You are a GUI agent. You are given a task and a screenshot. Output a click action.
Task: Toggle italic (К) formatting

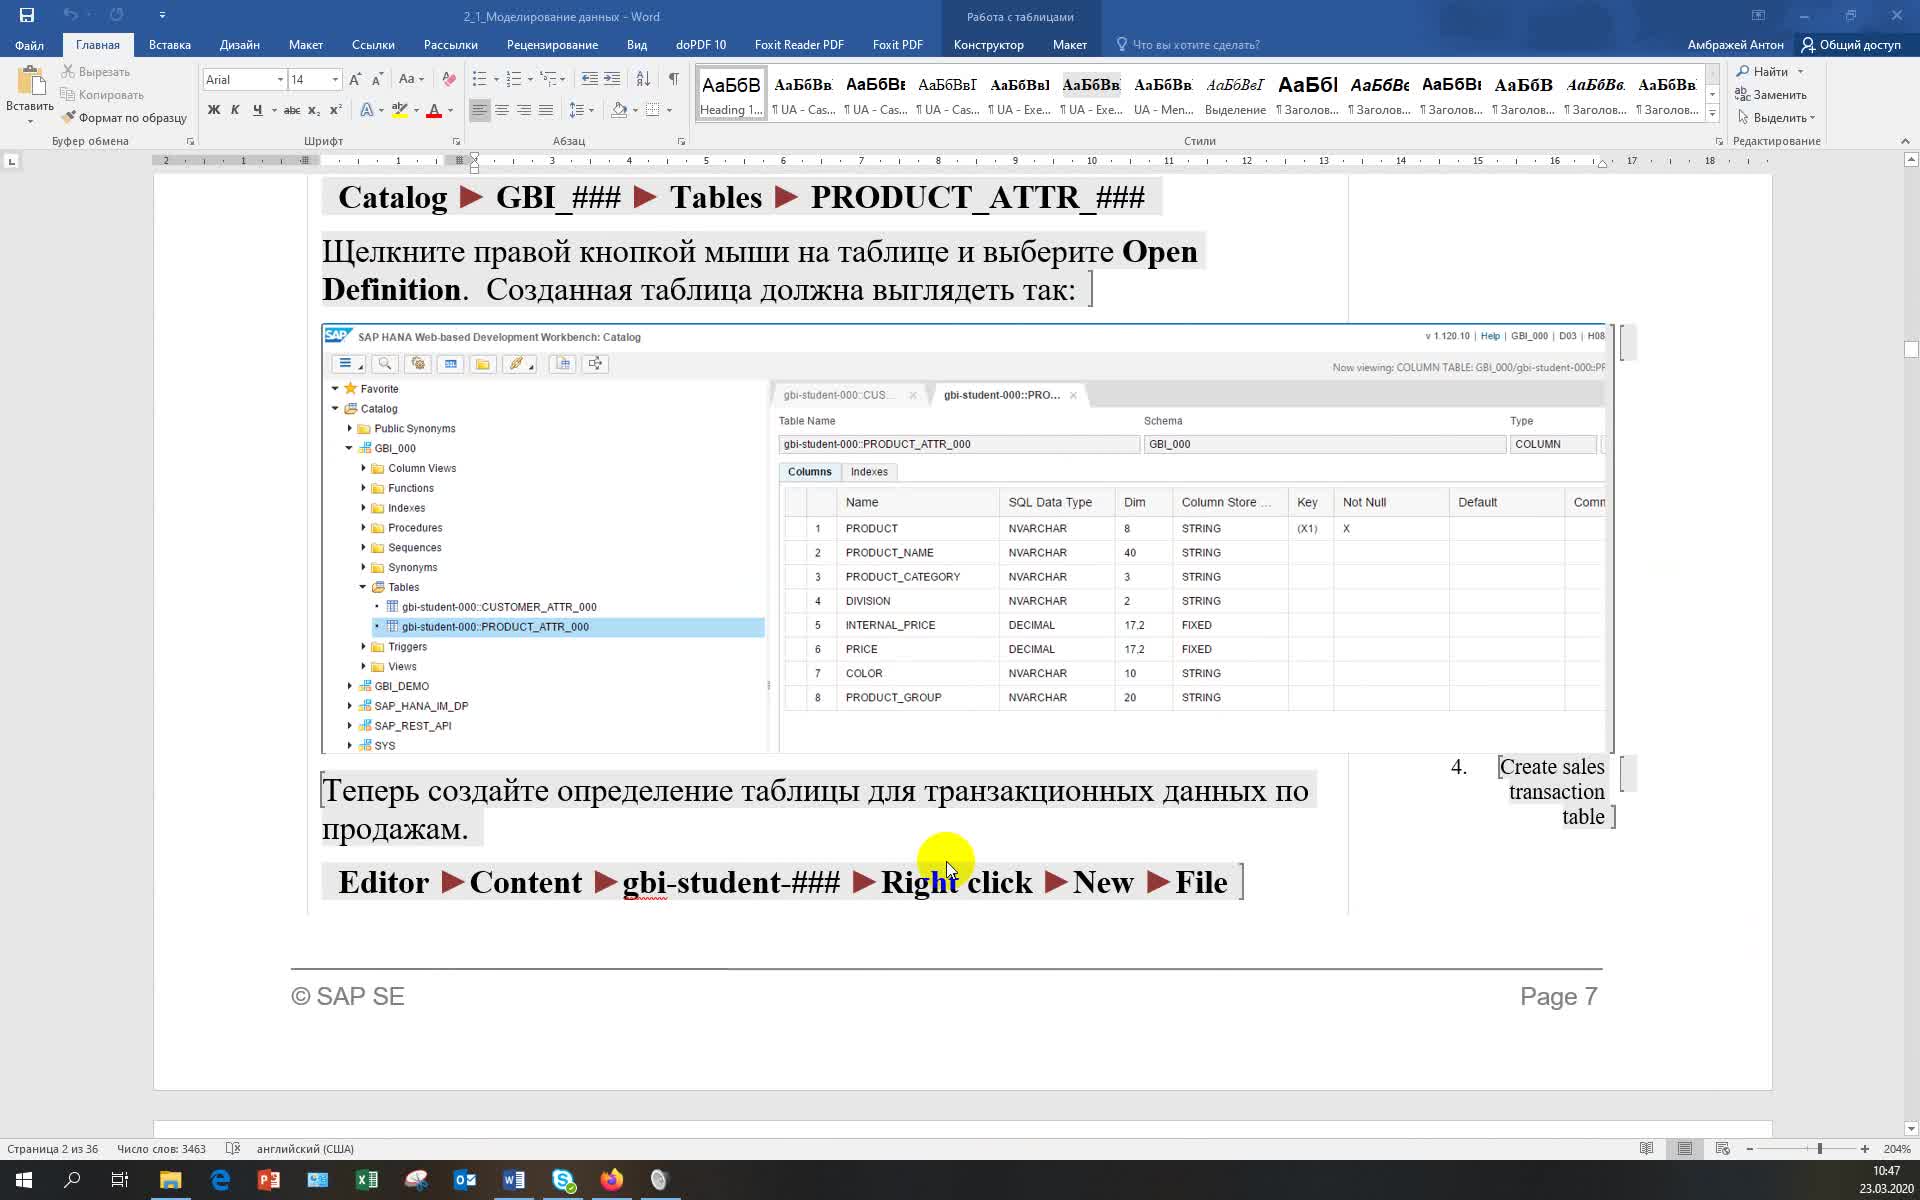click(x=235, y=110)
